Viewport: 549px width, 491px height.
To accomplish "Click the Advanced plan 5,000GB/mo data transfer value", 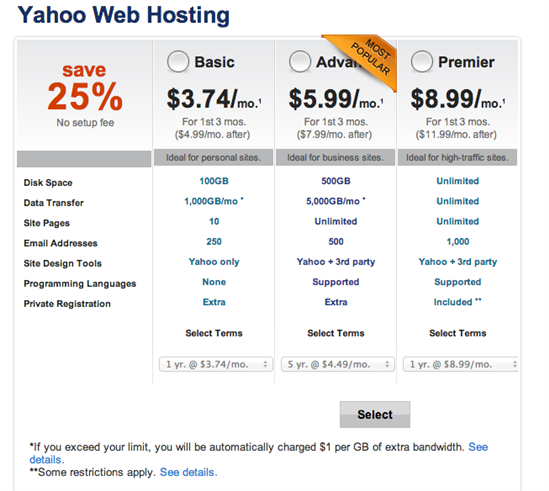I will [x=333, y=201].
